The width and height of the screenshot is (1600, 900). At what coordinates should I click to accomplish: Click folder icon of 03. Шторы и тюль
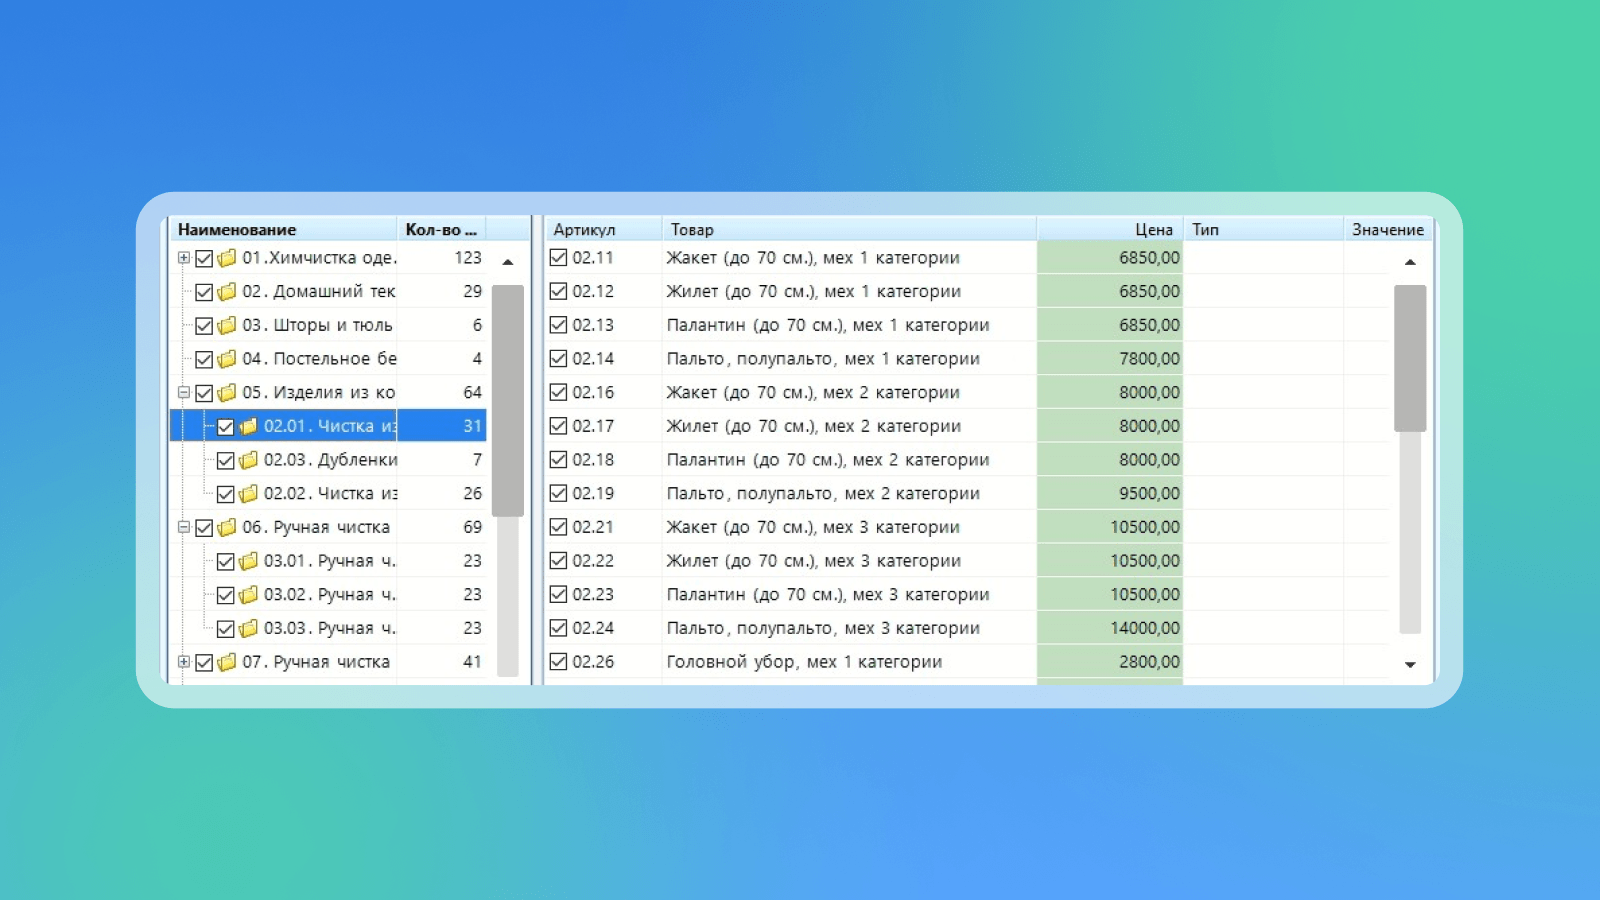[x=227, y=325]
